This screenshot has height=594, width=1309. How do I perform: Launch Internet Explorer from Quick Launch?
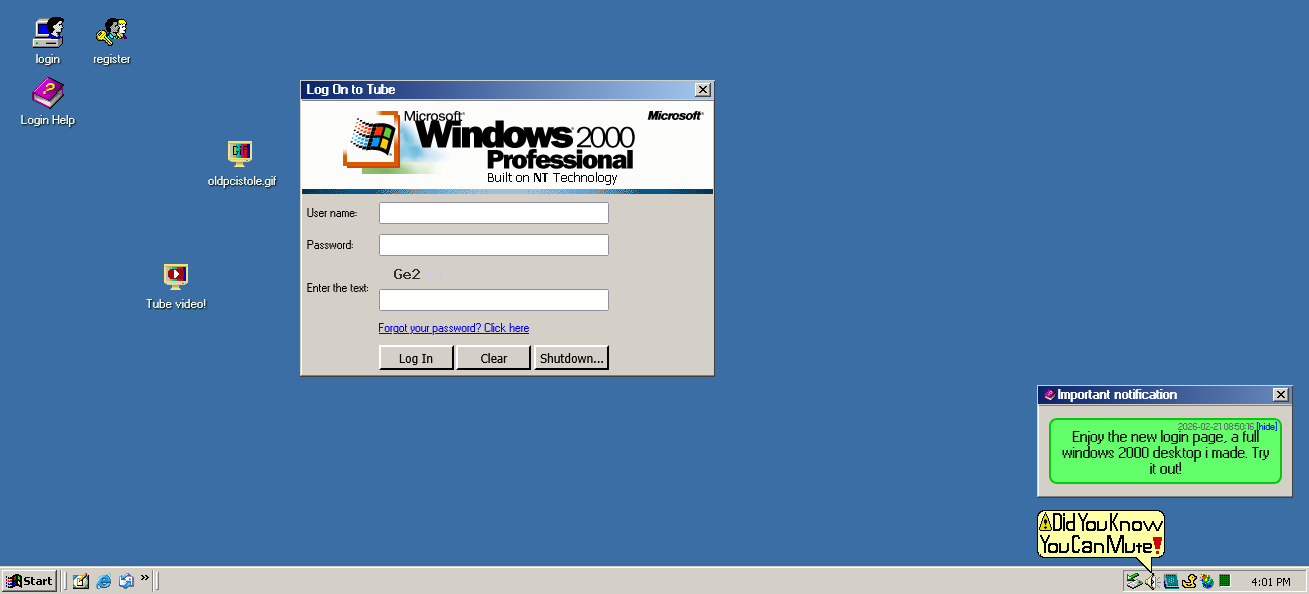pyautogui.click(x=104, y=581)
